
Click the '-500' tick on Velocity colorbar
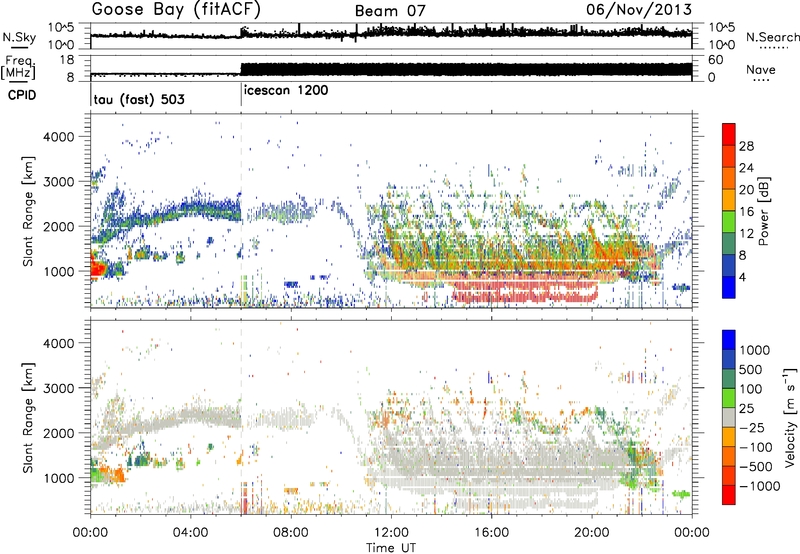pos(756,466)
